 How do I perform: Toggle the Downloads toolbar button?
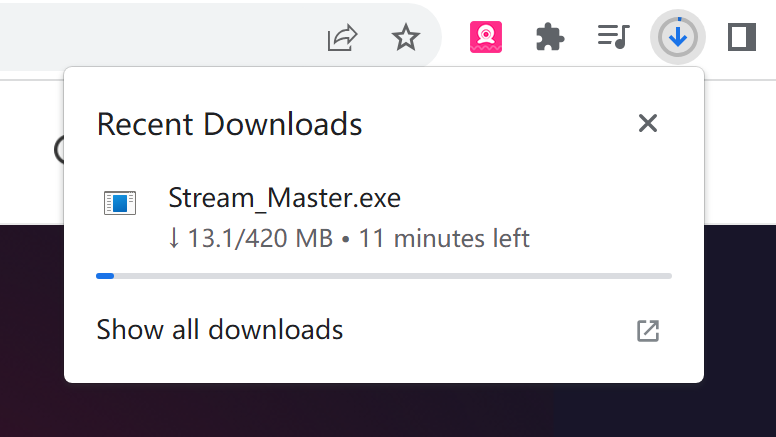point(678,37)
